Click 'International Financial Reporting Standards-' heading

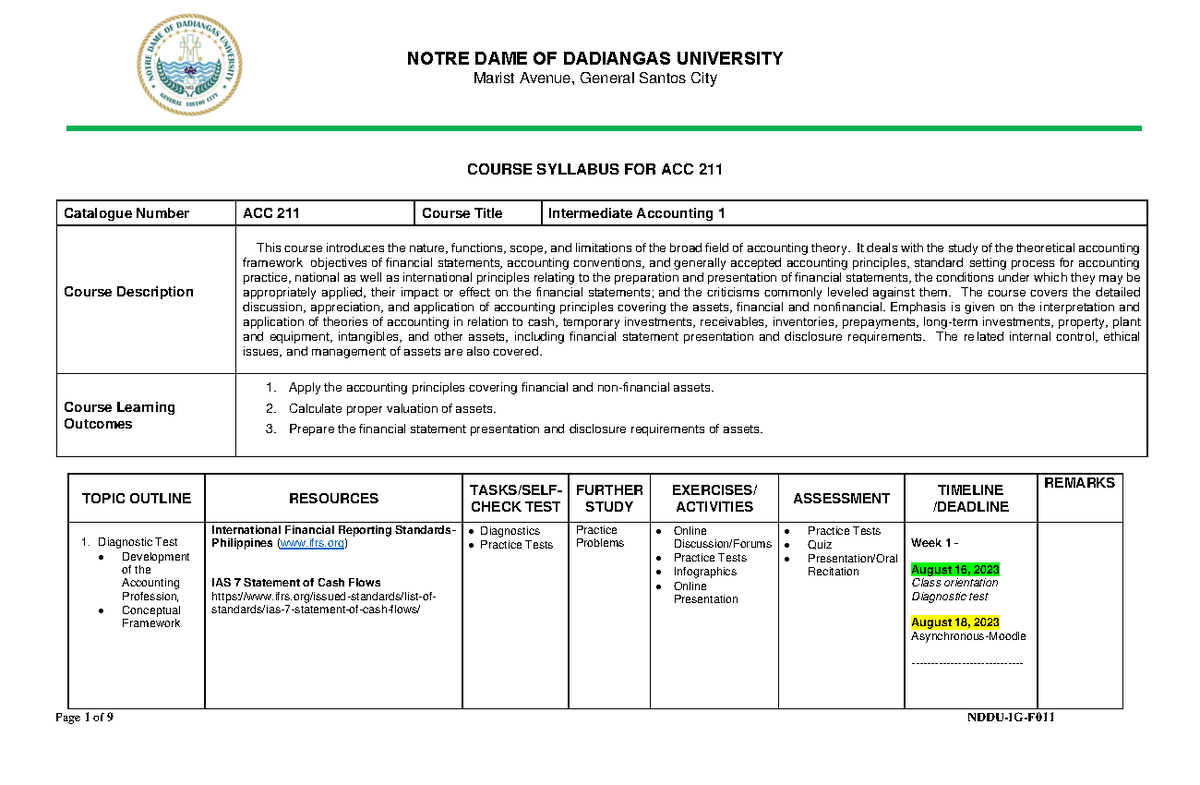coord(334,530)
